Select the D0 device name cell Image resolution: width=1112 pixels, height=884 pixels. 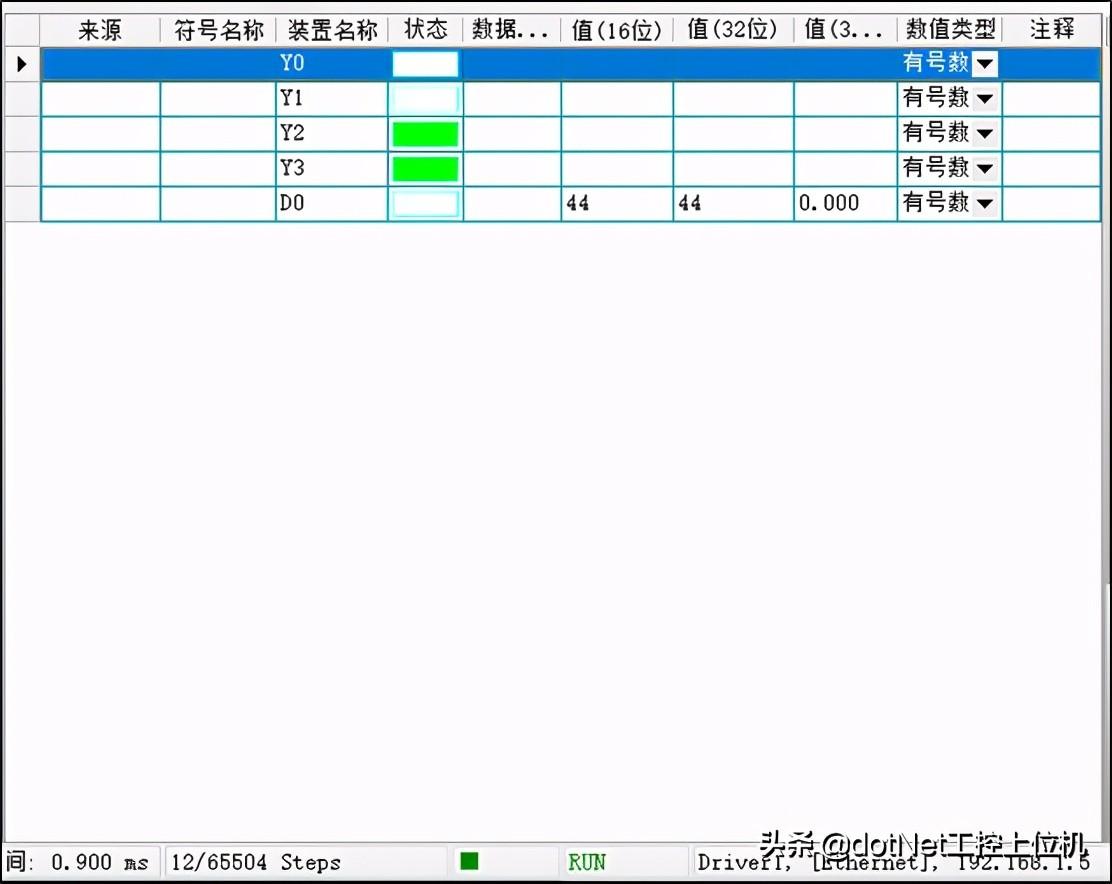[x=332, y=203]
